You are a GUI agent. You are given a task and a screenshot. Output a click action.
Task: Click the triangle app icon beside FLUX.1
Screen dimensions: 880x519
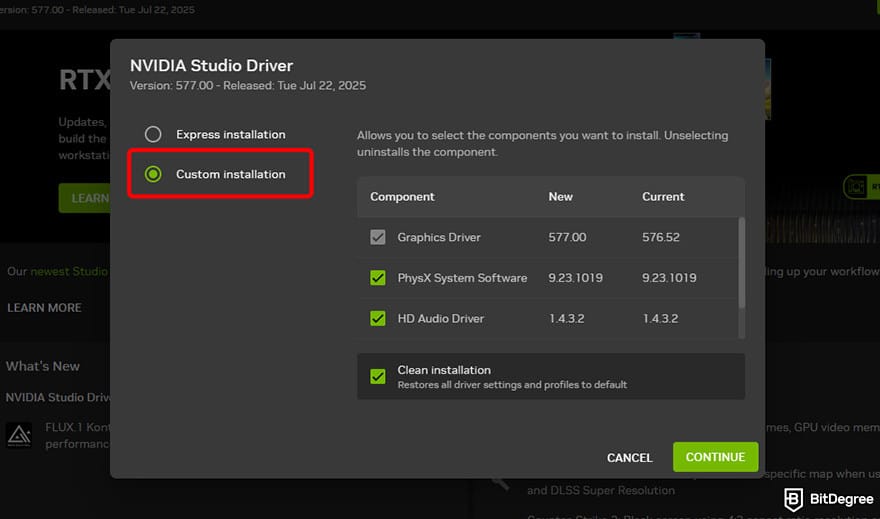[x=19, y=435]
